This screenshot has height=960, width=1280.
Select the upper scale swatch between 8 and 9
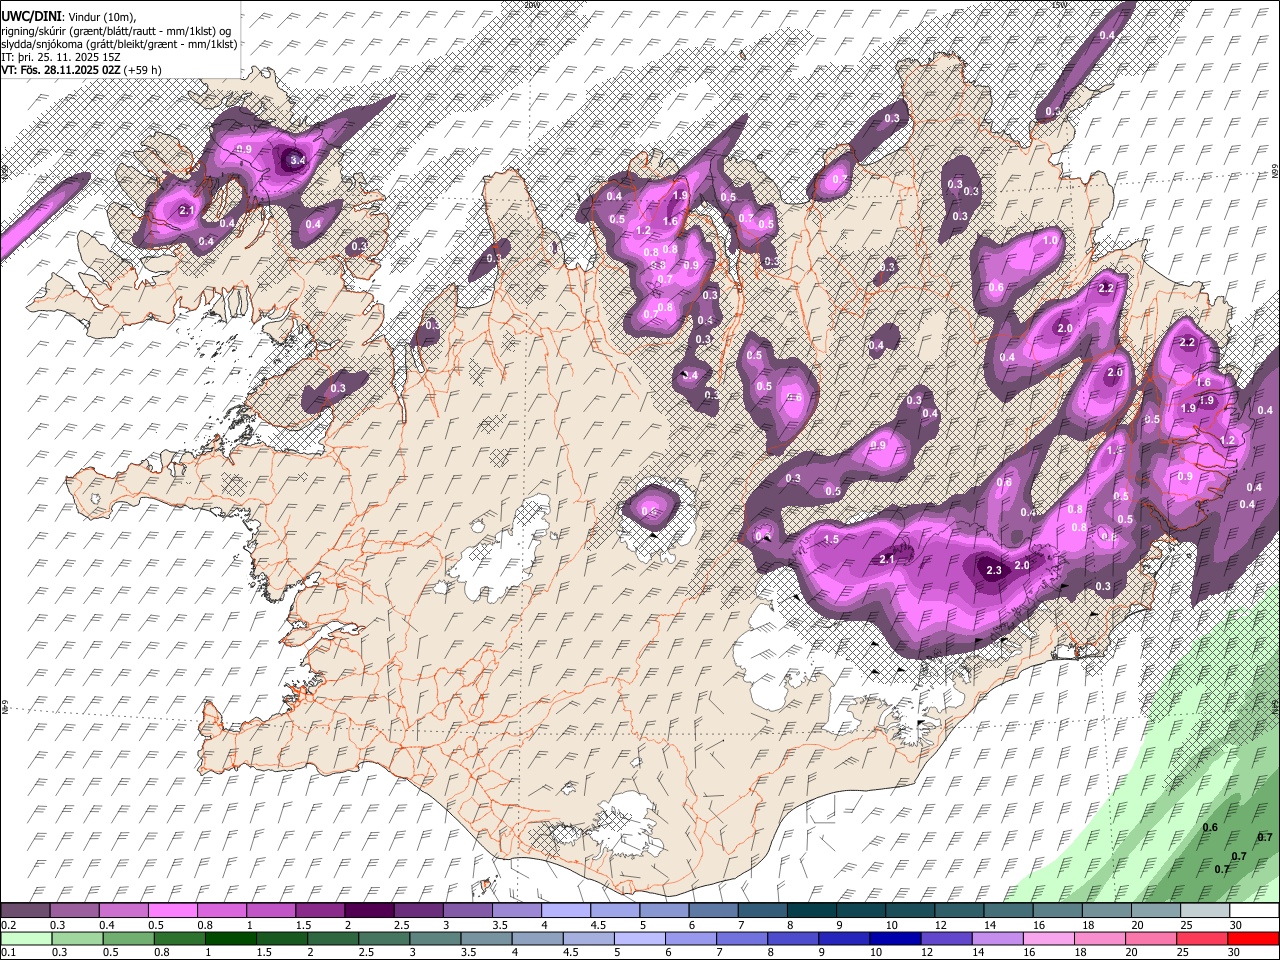coord(811,911)
